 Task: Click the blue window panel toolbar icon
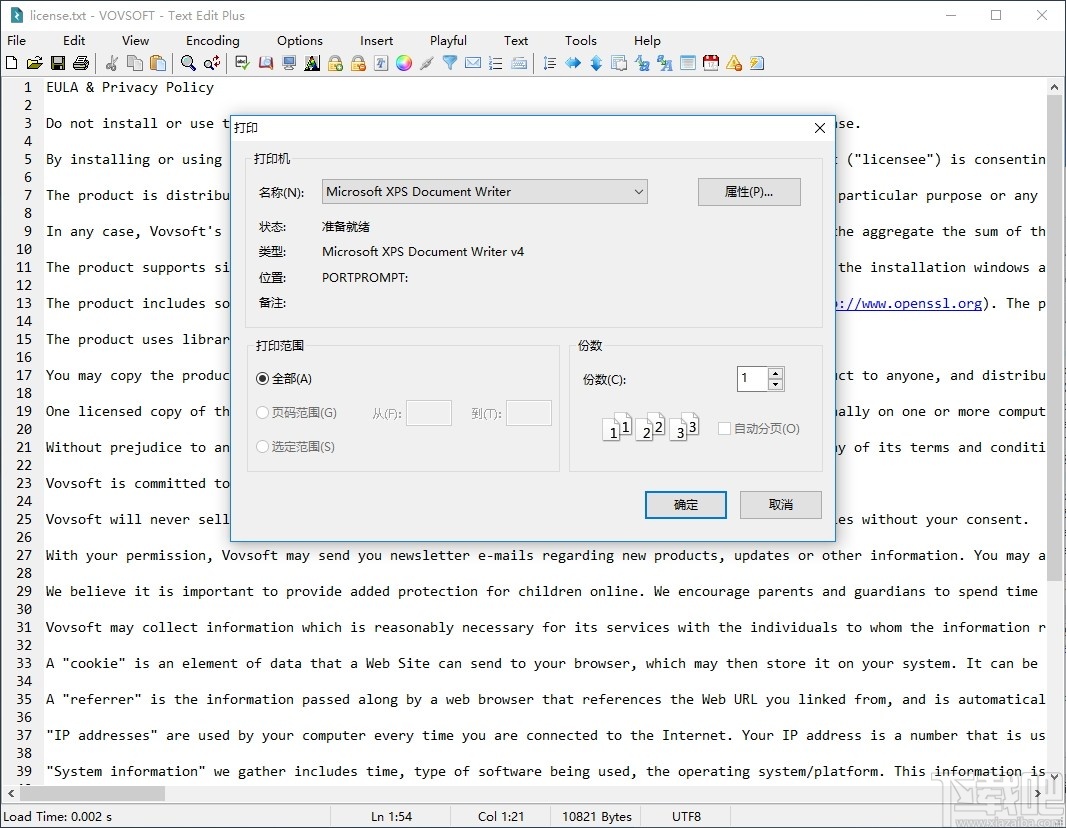point(688,63)
